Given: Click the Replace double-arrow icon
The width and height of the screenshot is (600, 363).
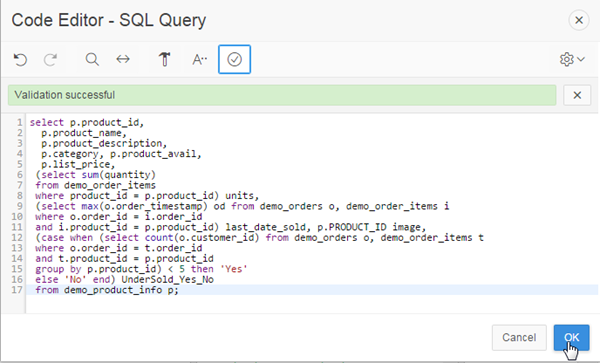Looking at the screenshot, I should [x=123, y=59].
